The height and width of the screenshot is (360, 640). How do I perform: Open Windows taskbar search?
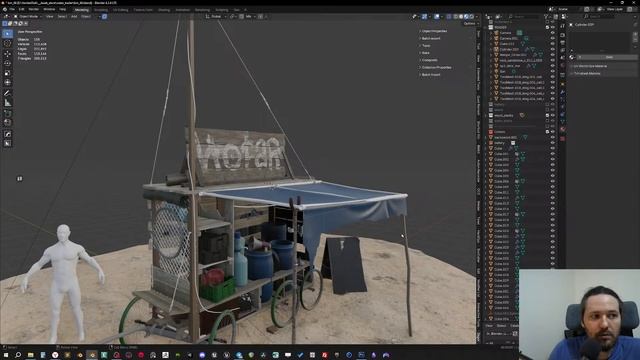(x=18, y=355)
